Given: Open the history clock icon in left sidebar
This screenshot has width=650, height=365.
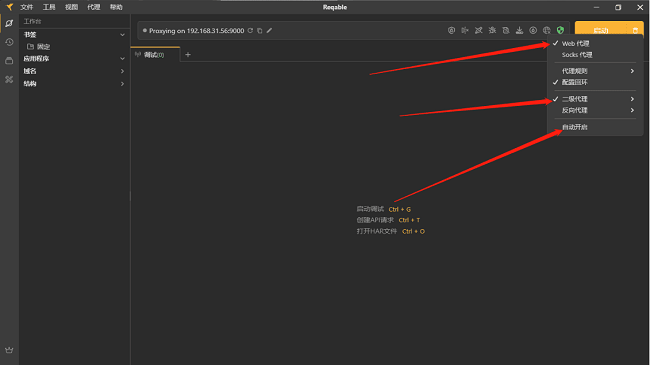Looking at the screenshot, I should click(9, 42).
